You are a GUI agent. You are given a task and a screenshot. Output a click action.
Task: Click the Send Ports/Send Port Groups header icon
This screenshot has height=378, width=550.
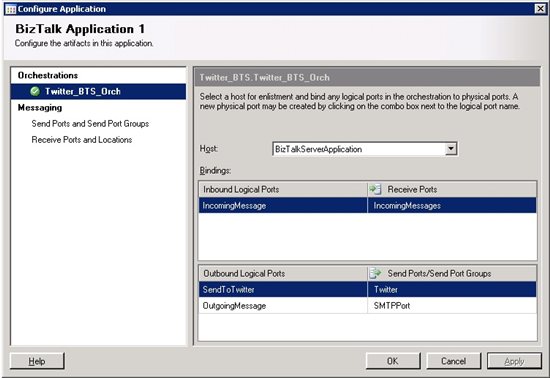click(x=375, y=273)
